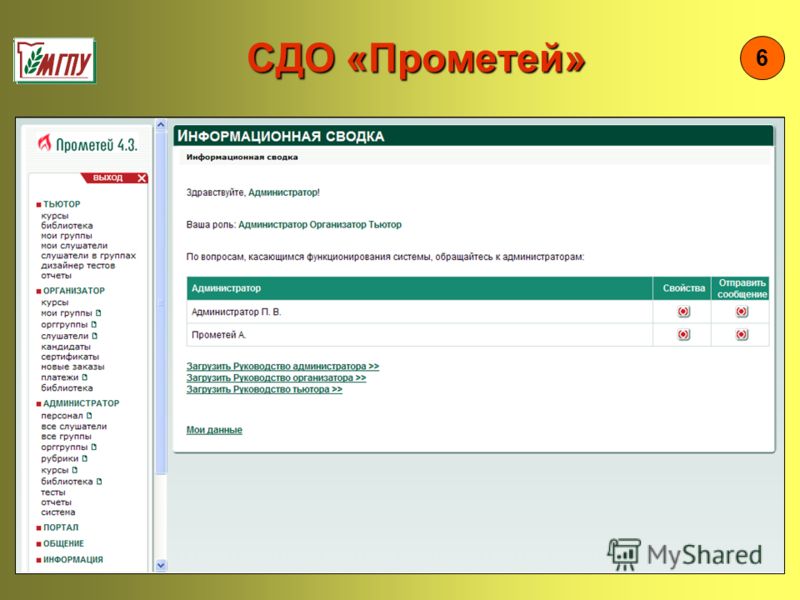Expand the ОБЩЕНИЕ menu section
Viewport: 800px width, 600px height.
pos(60,544)
